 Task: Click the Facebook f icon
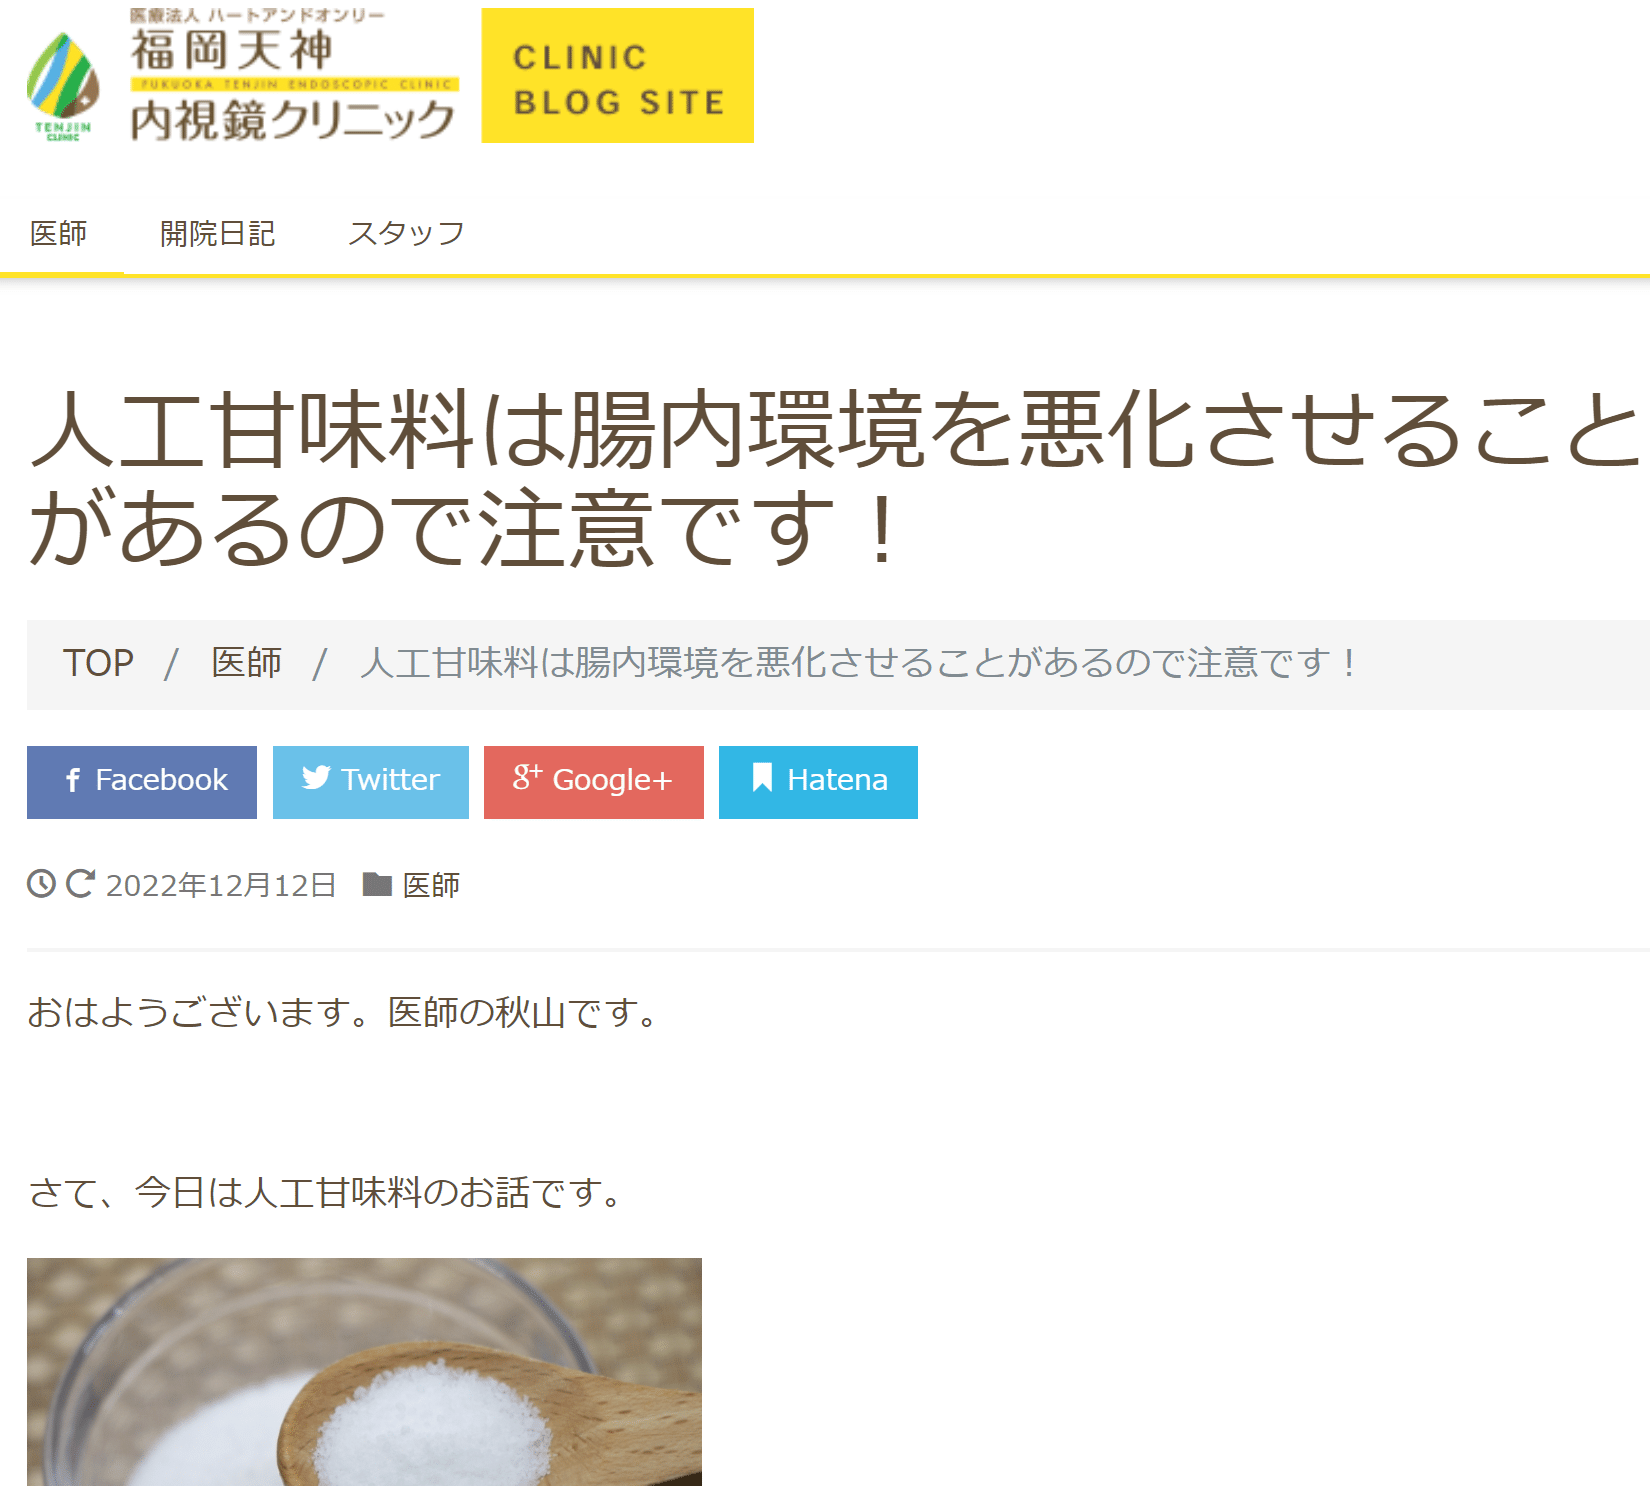point(73,780)
